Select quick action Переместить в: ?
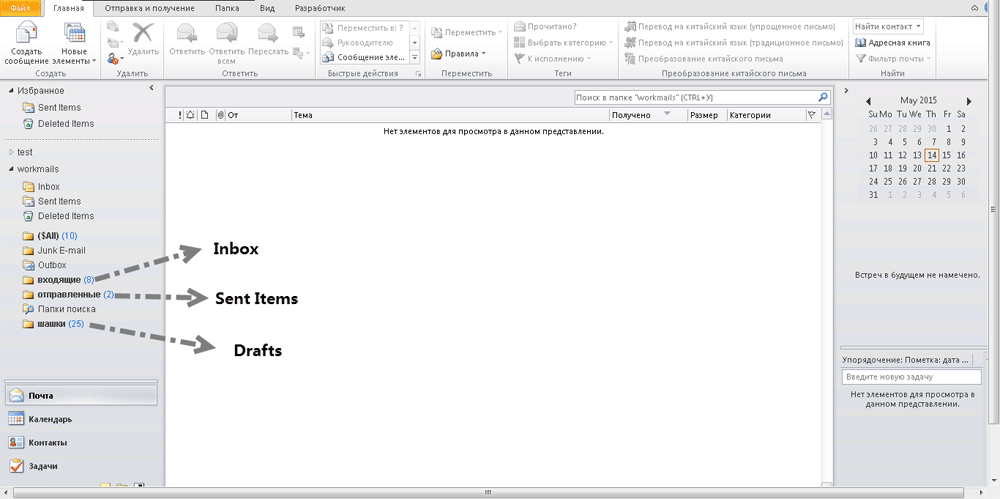This screenshot has width=1000, height=499. pyautogui.click(x=364, y=27)
